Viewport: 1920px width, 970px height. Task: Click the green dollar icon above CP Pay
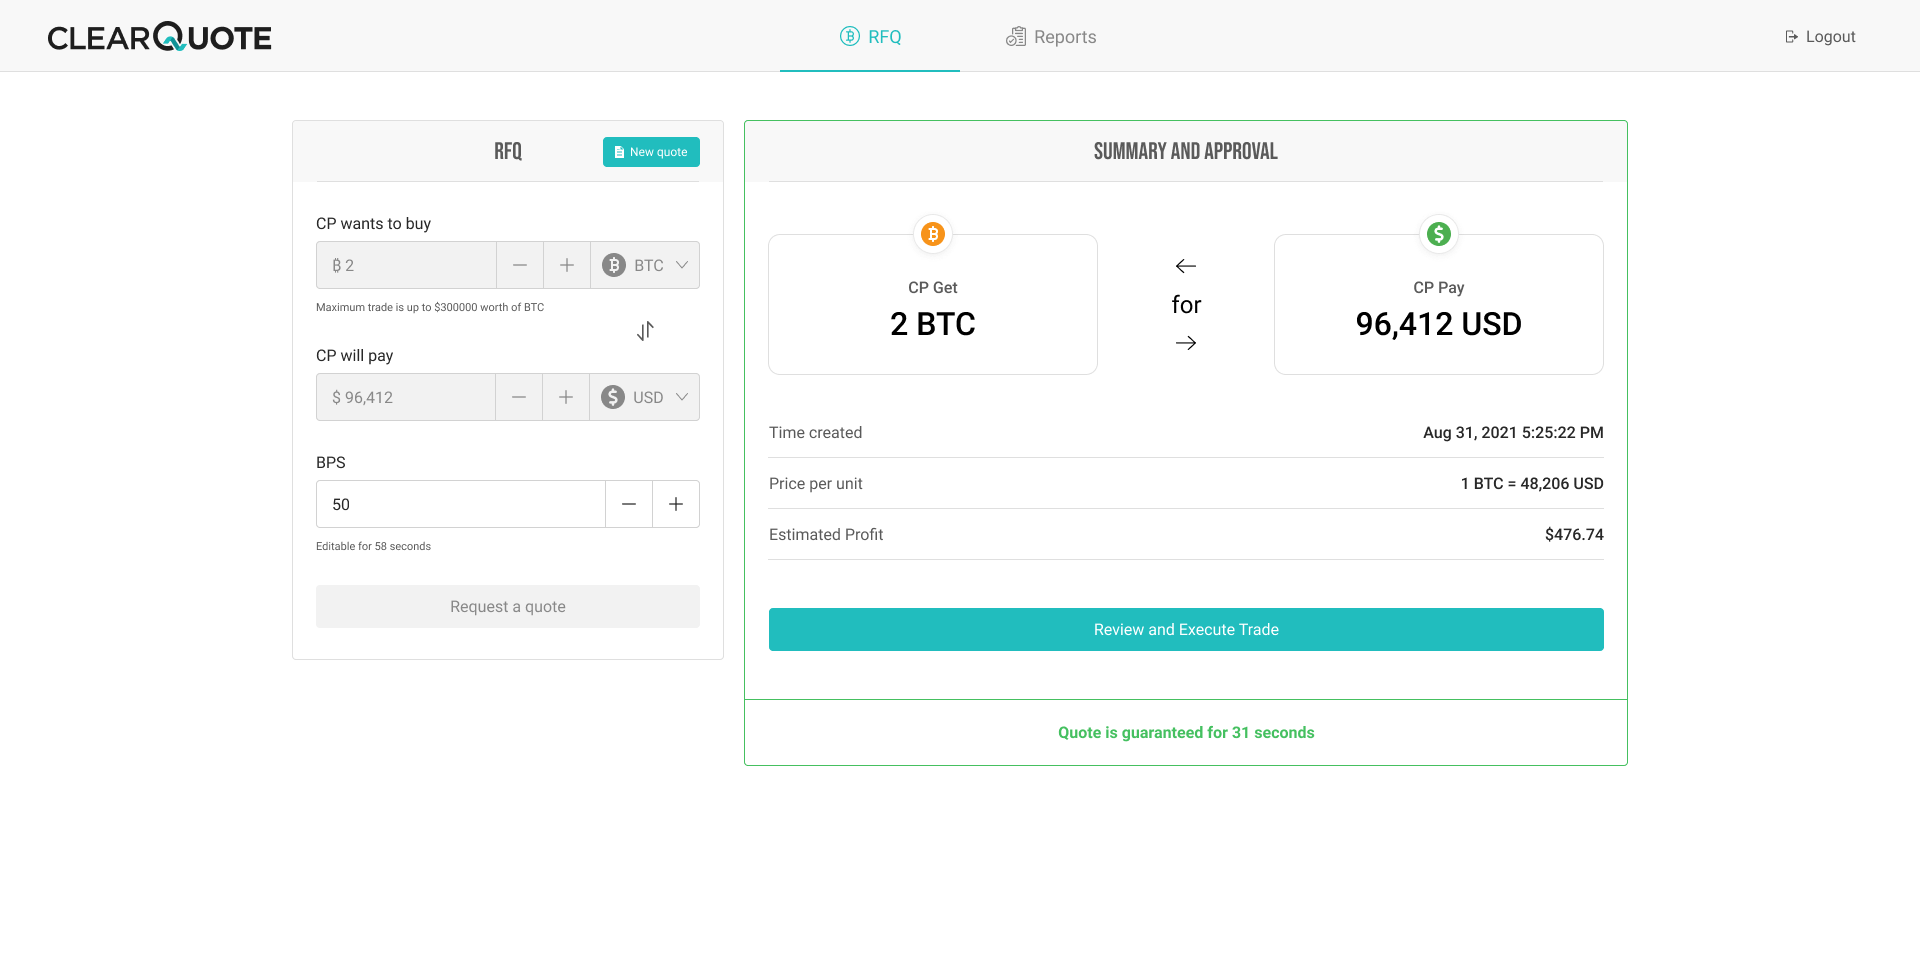[x=1438, y=234]
